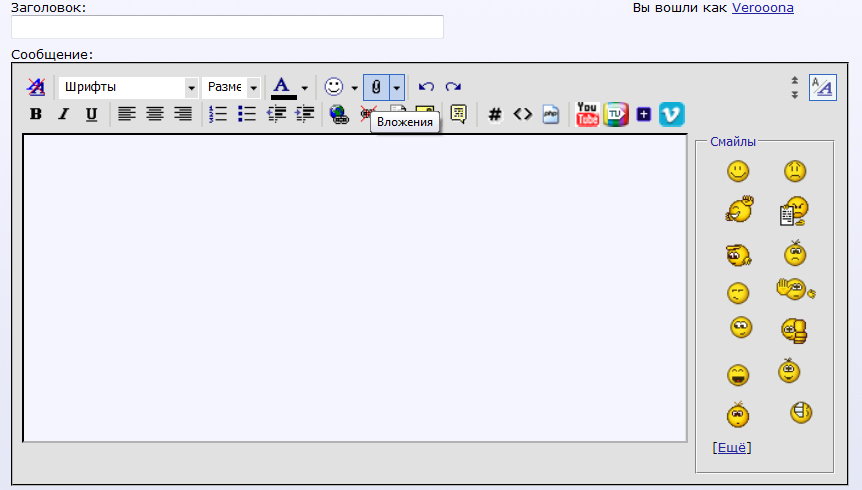Insert a Vimeo video tag
Screen dimensions: 862x490
tap(671, 114)
